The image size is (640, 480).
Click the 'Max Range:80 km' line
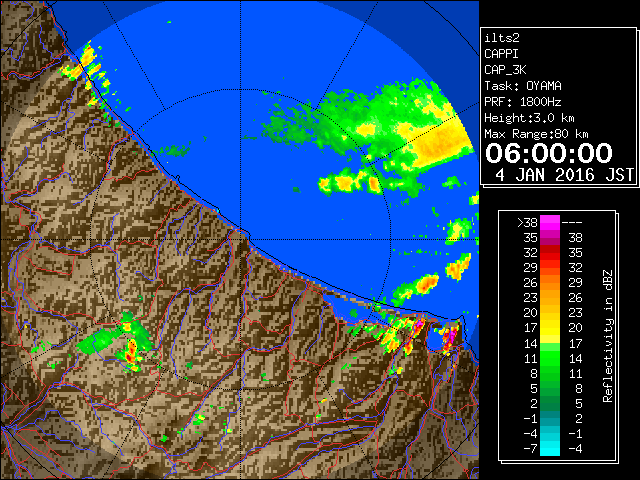coord(536,134)
